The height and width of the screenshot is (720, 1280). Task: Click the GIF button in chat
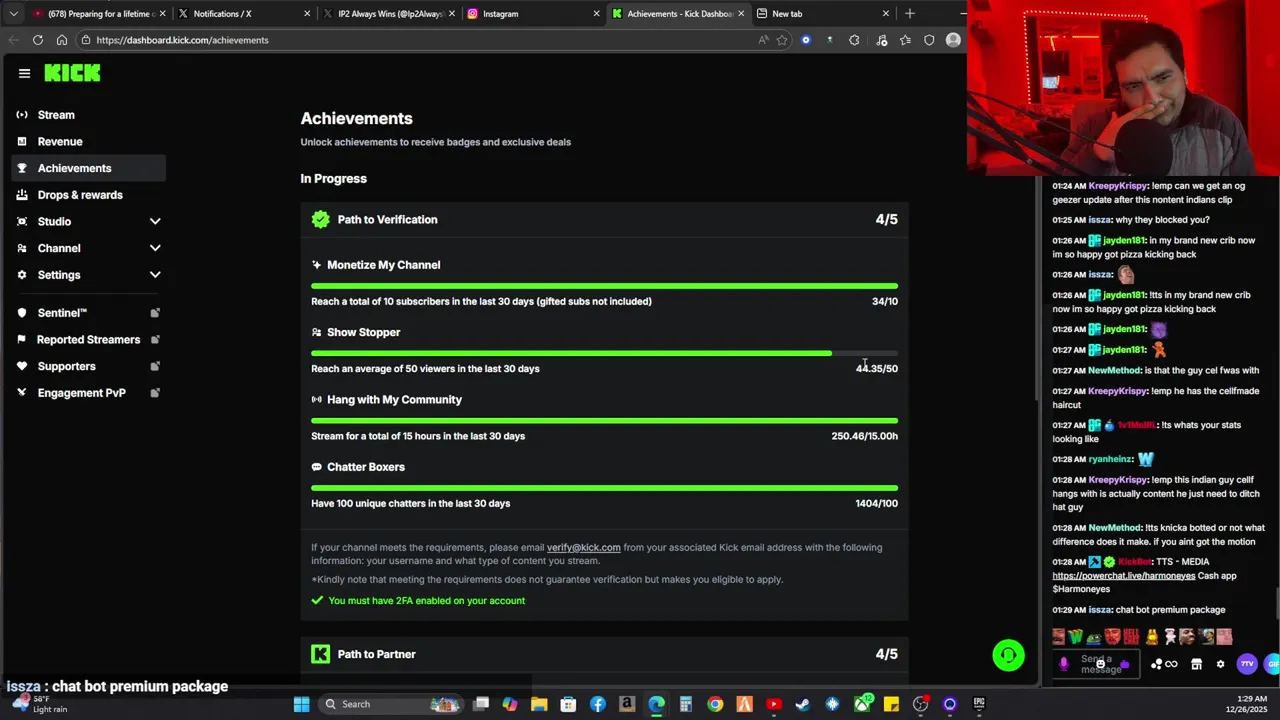1272,664
